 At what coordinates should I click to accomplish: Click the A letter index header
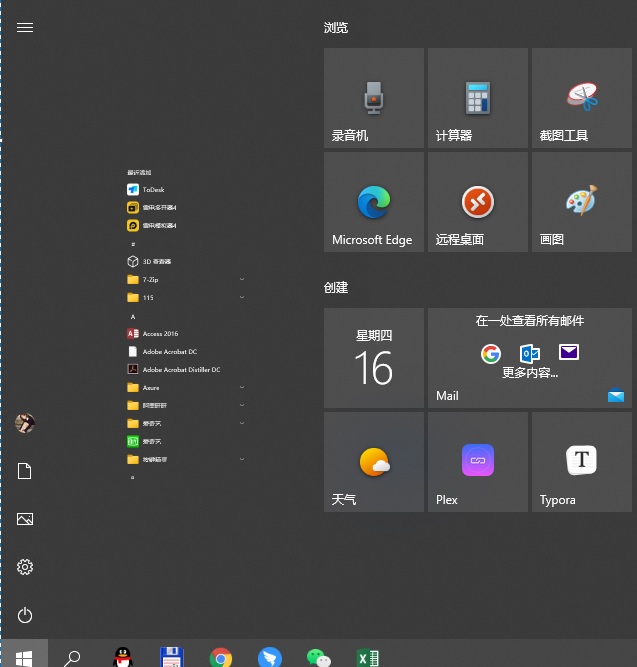[x=133, y=316]
